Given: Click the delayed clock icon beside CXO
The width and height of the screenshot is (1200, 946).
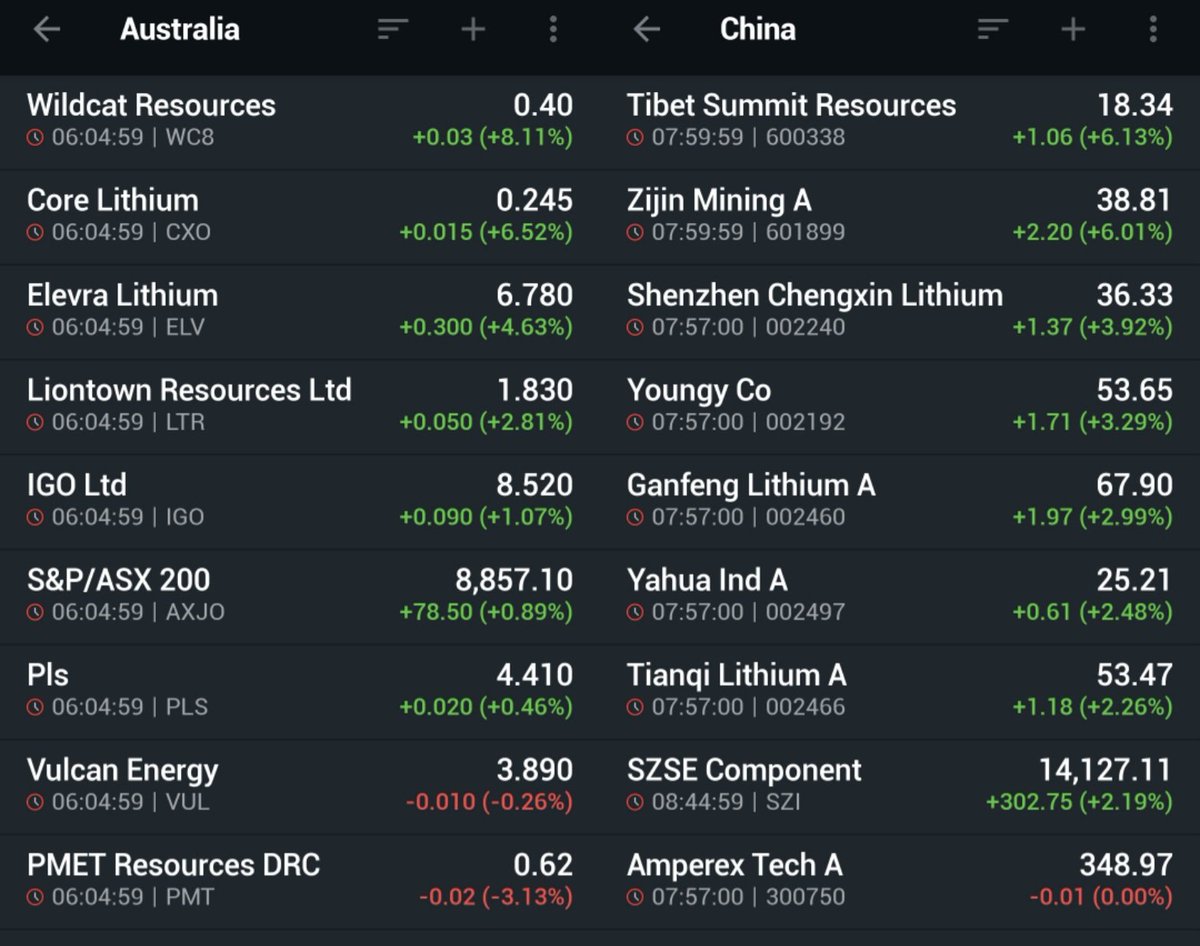Looking at the screenshot, I should point(36,233).
